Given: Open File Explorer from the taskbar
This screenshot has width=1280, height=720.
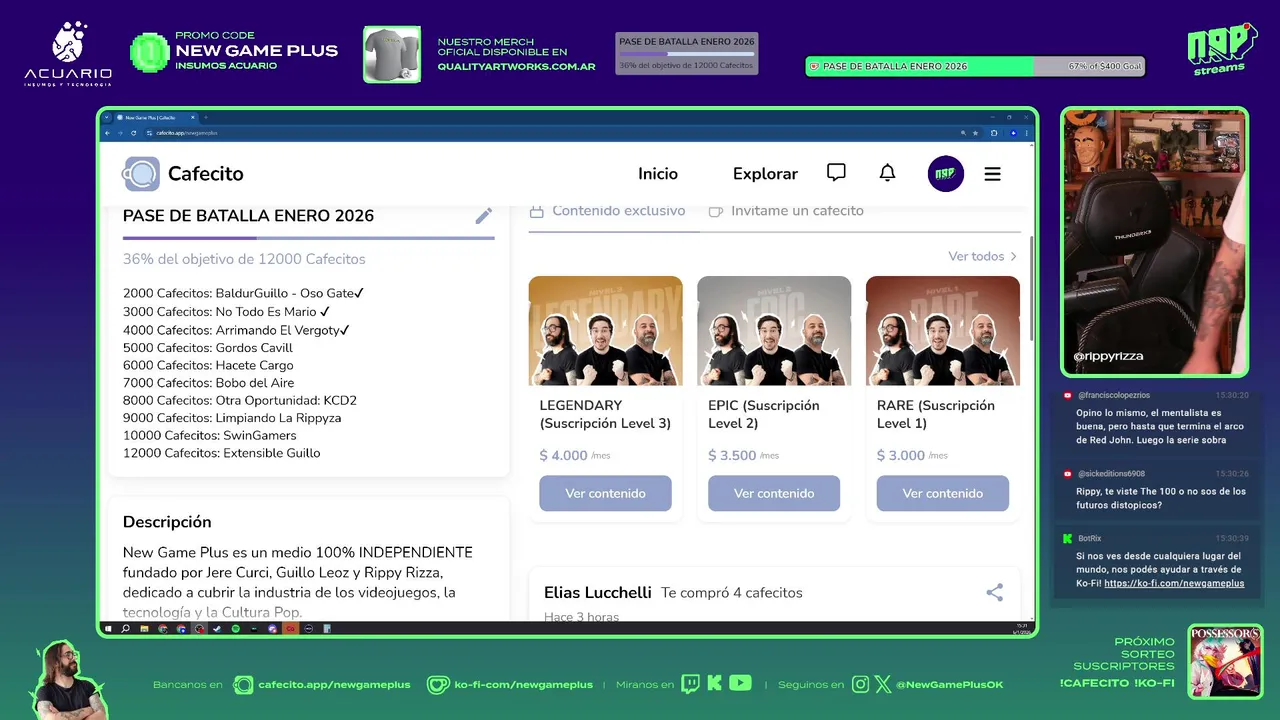Looking at the screenshot, I should [x=144, y=629].
